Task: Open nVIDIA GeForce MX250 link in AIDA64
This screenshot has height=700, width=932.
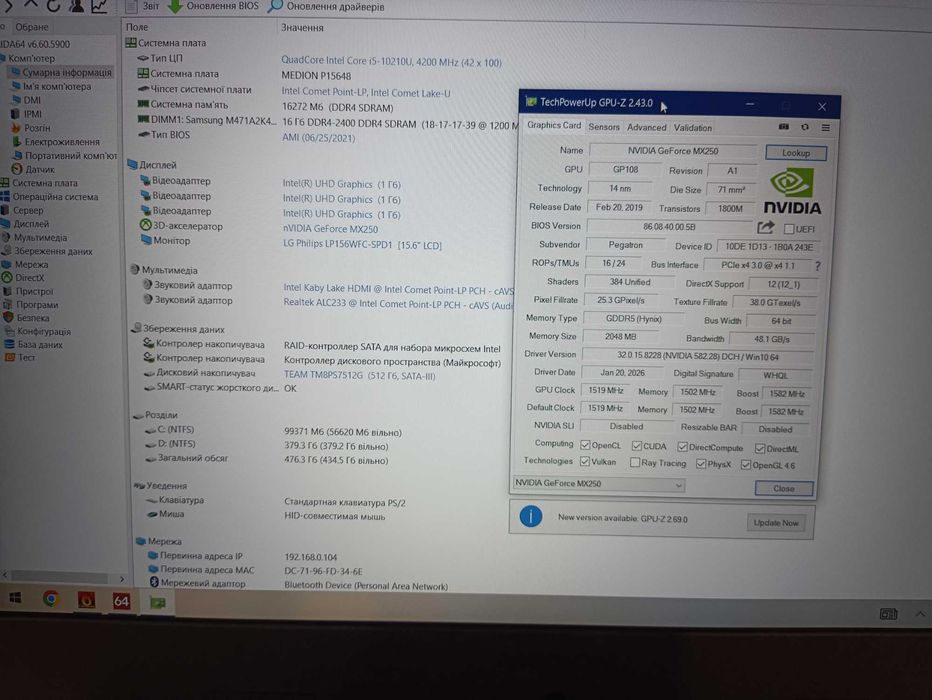Action: pyautogui.click(x=330, y=229)
